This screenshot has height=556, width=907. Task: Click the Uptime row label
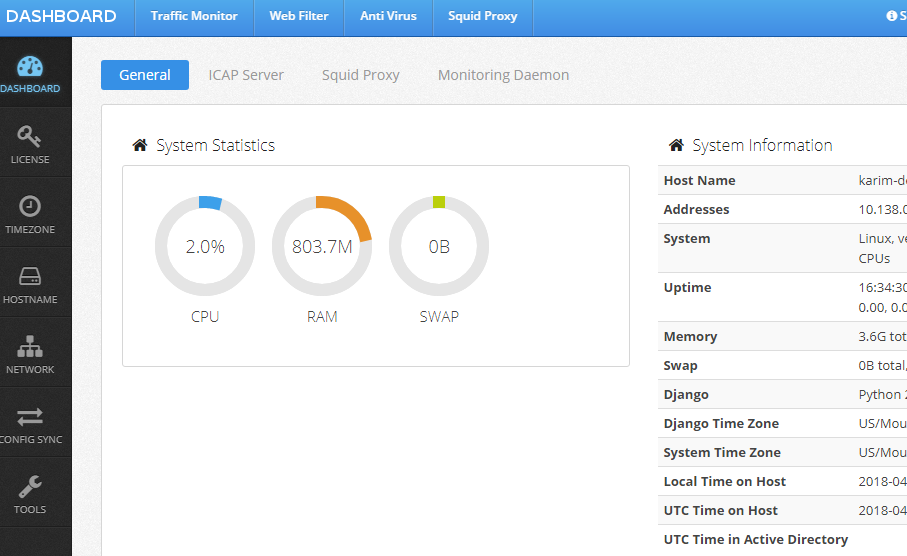687,288
